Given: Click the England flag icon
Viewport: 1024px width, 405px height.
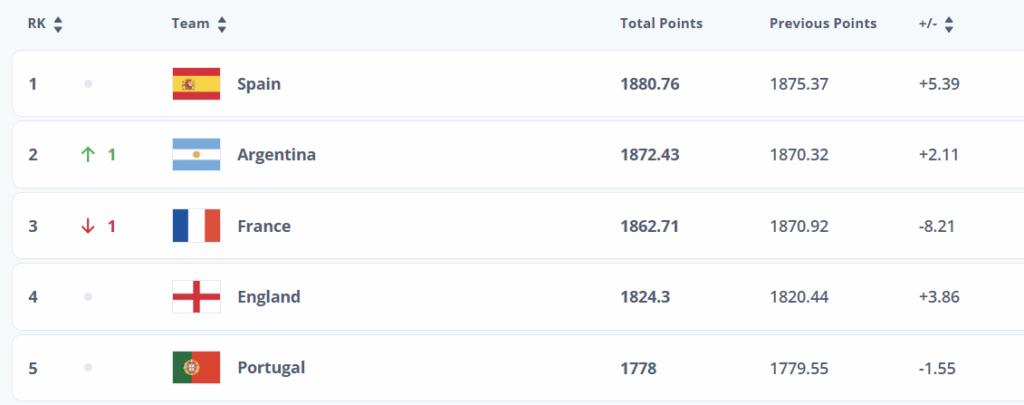Looking at the screenshot, I should click(196, 297).
